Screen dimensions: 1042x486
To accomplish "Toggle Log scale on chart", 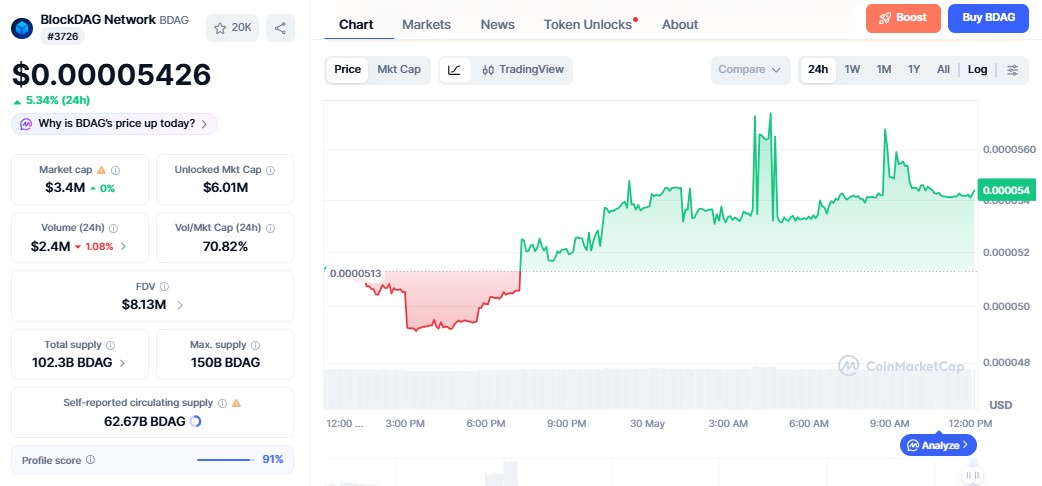I will coord(978,70).
